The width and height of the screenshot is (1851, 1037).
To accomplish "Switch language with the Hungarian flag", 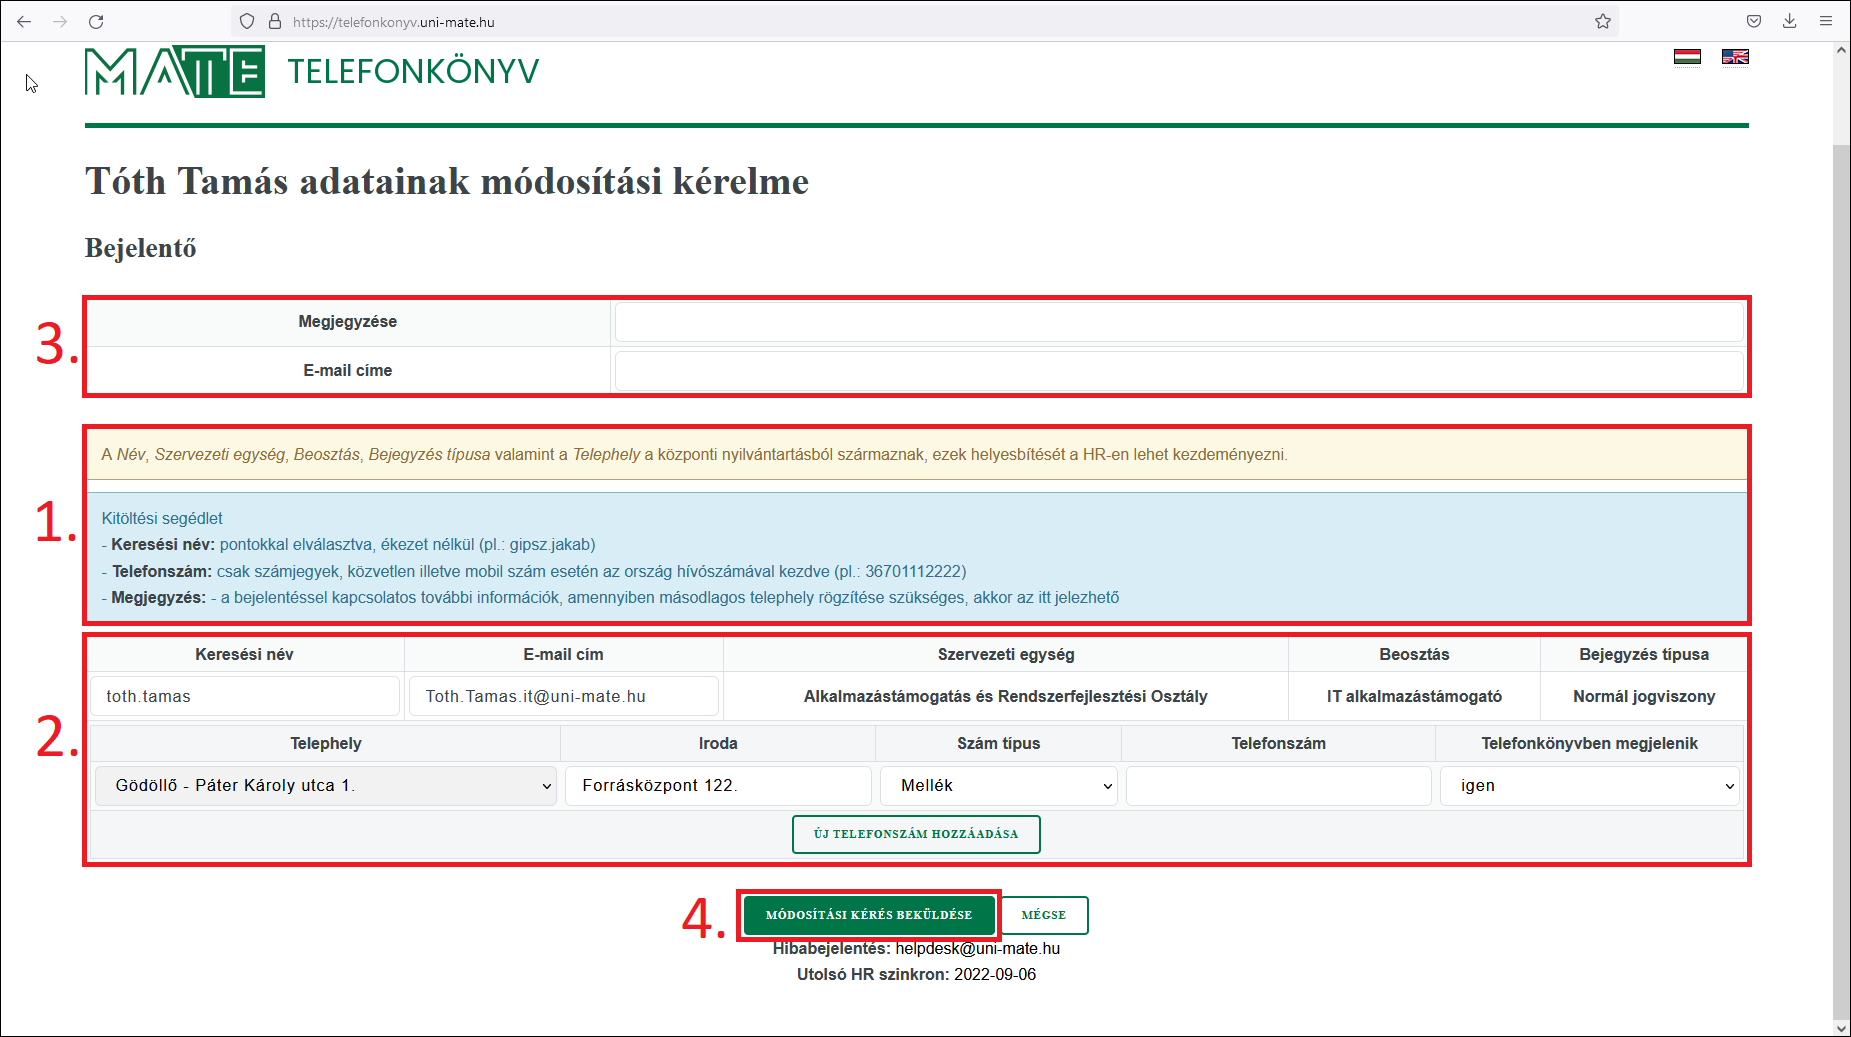I will tap(1687, 57).
